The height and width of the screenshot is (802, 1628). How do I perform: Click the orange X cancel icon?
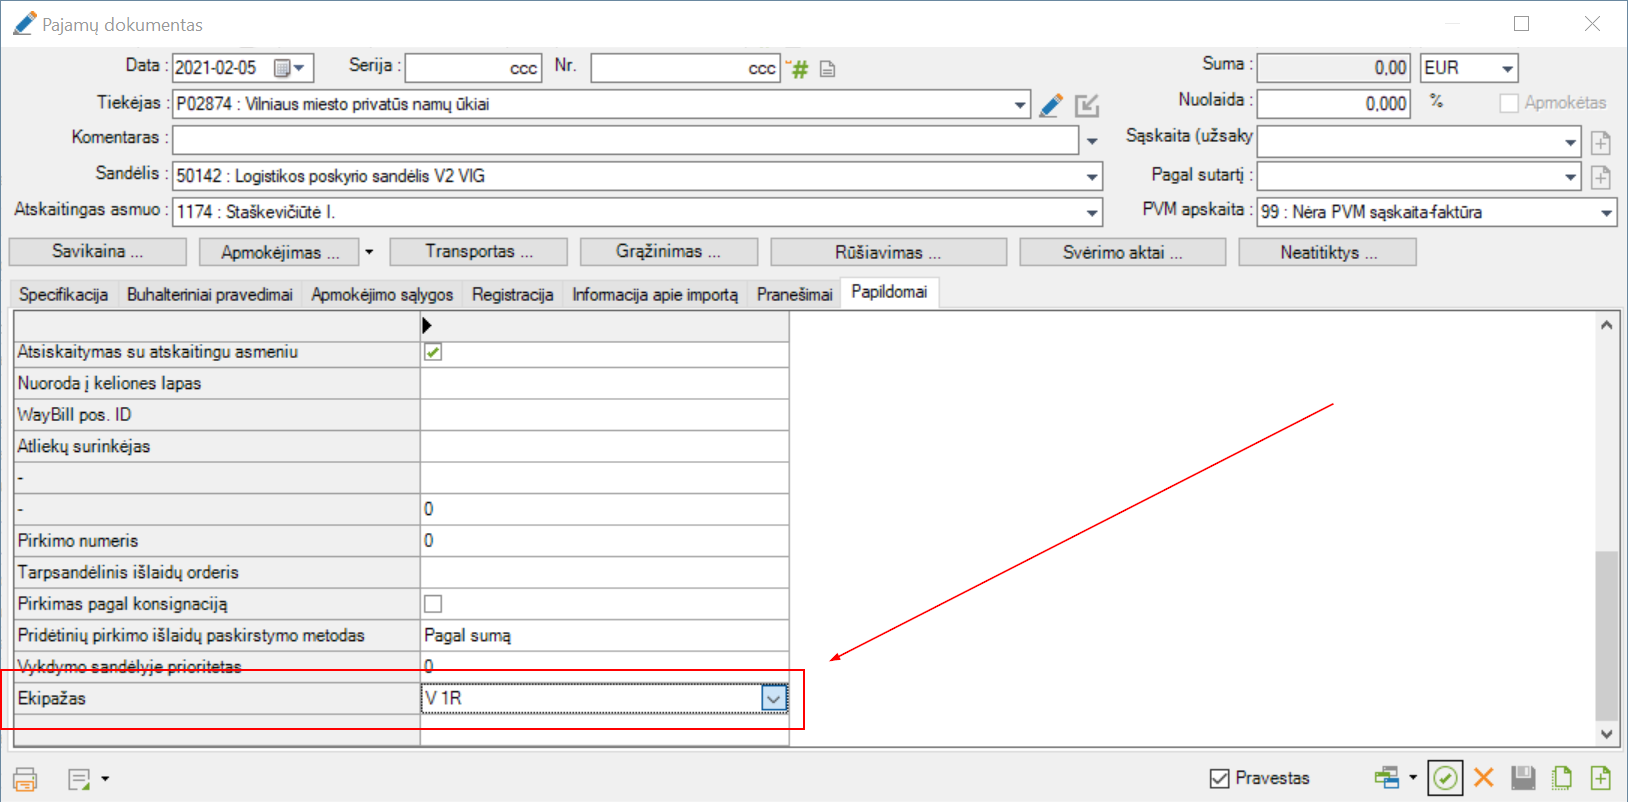1484,778
